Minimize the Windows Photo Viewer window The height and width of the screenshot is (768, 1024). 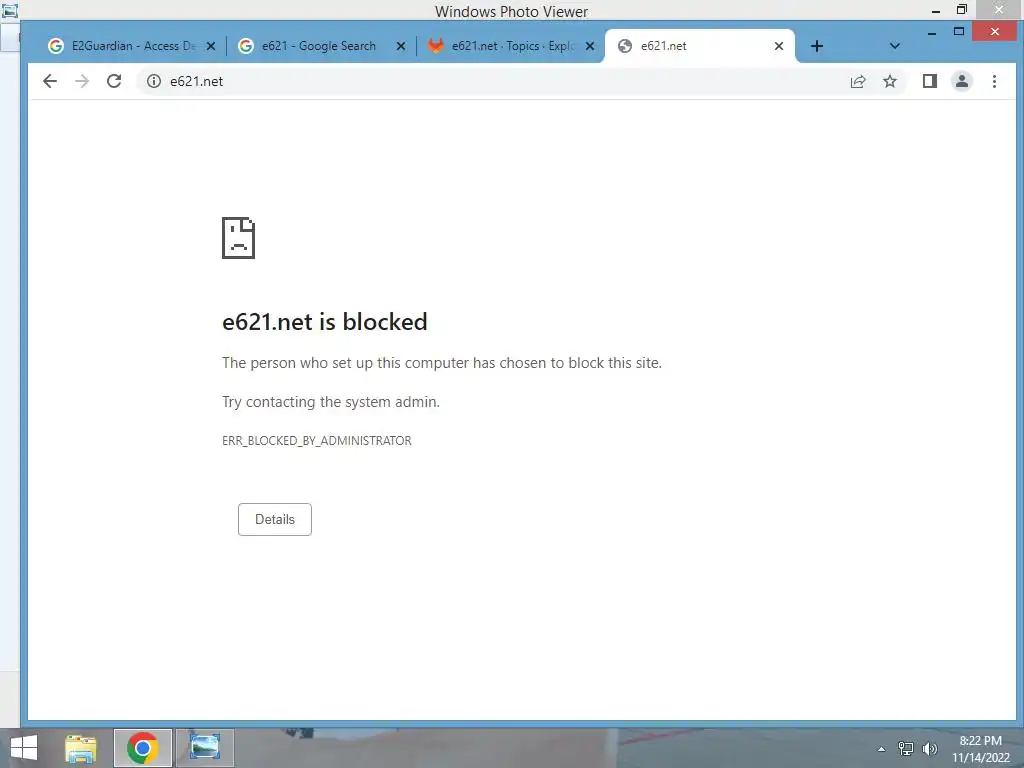(935, 11)
